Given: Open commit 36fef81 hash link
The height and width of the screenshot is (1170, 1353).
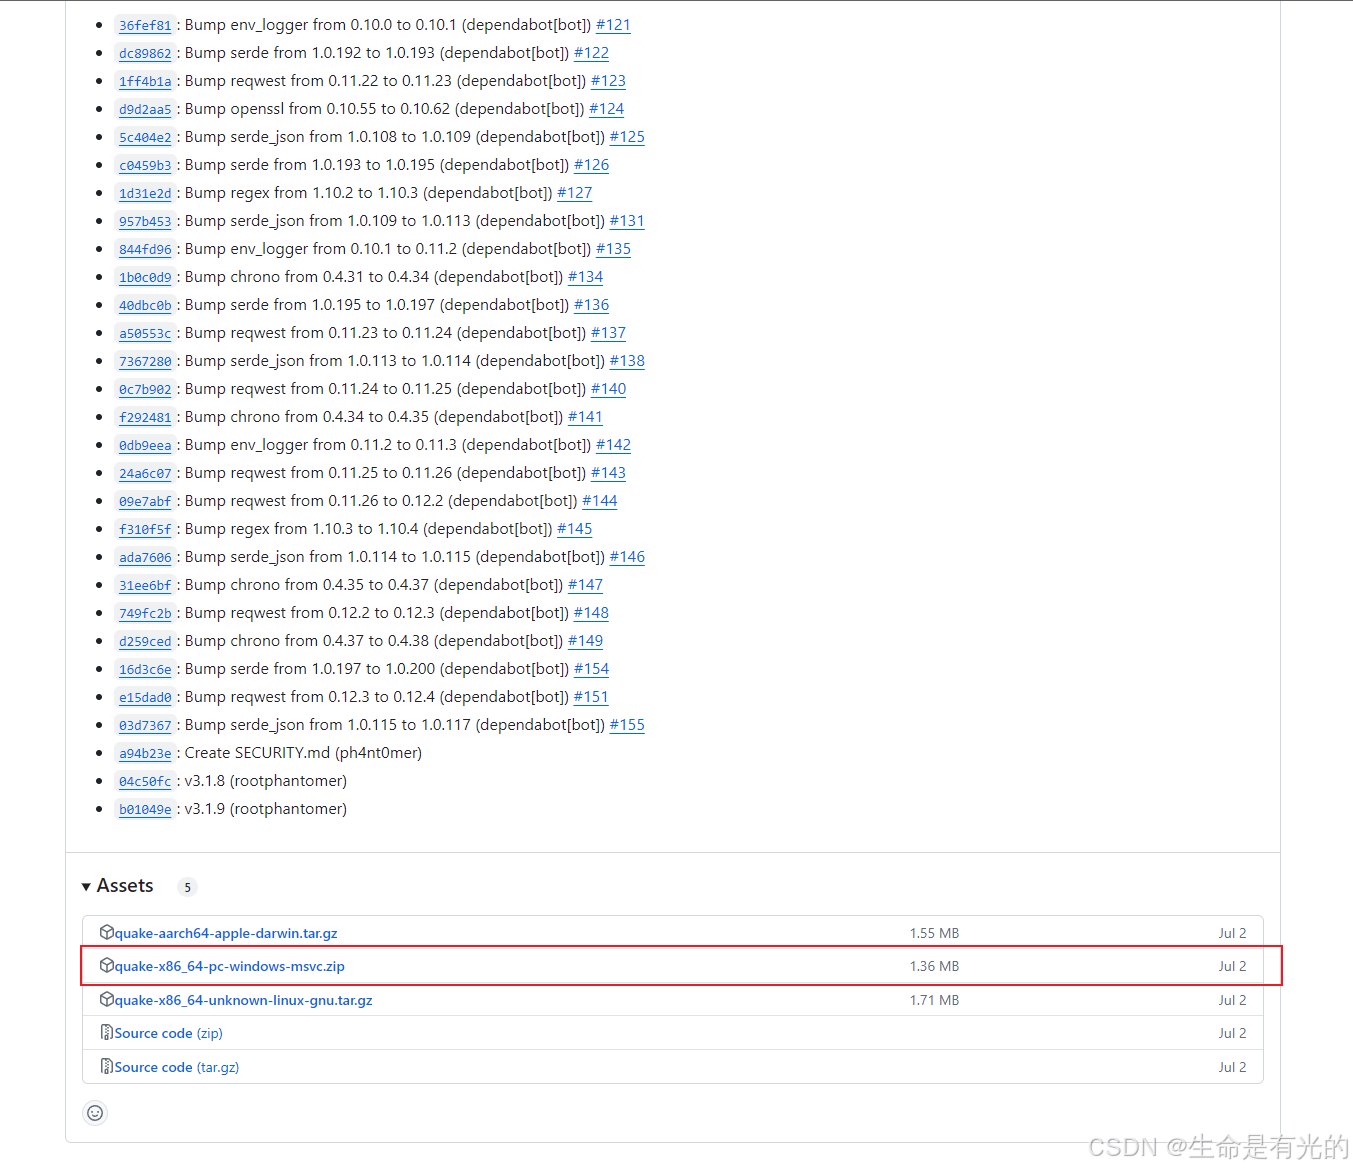Looking at the screenshot, I should (x=145, y=25).
